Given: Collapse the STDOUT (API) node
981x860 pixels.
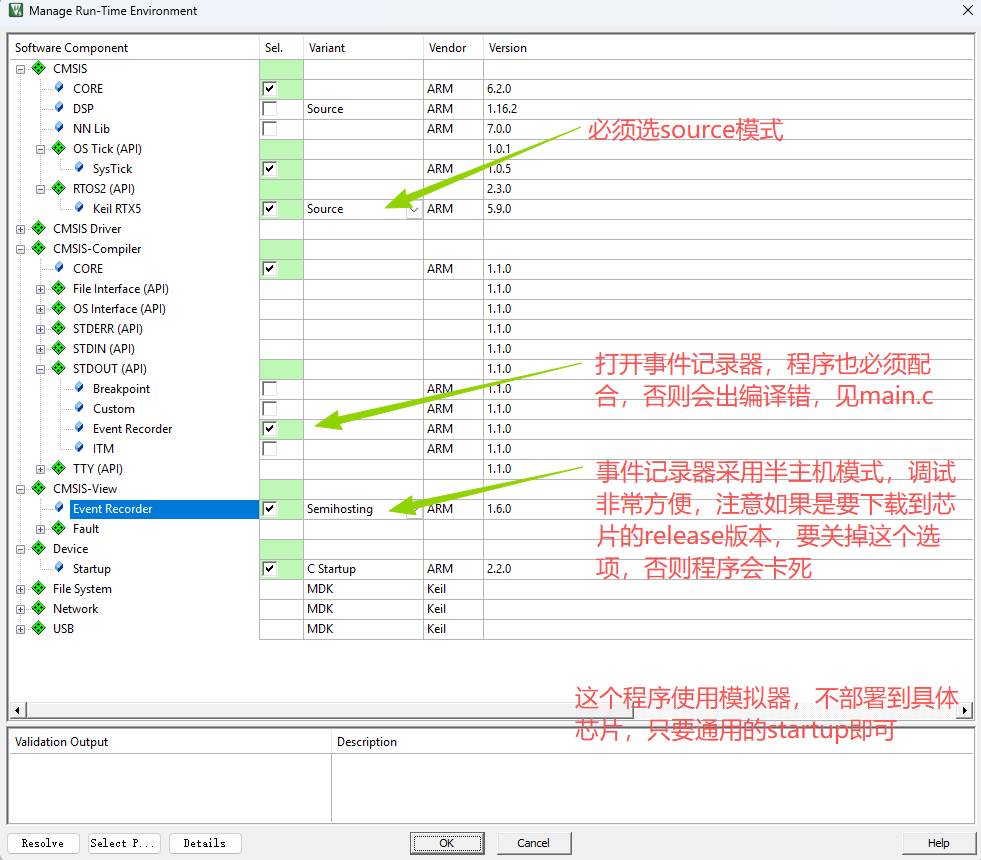Looking at the screenshot, I should pos(41,370).
